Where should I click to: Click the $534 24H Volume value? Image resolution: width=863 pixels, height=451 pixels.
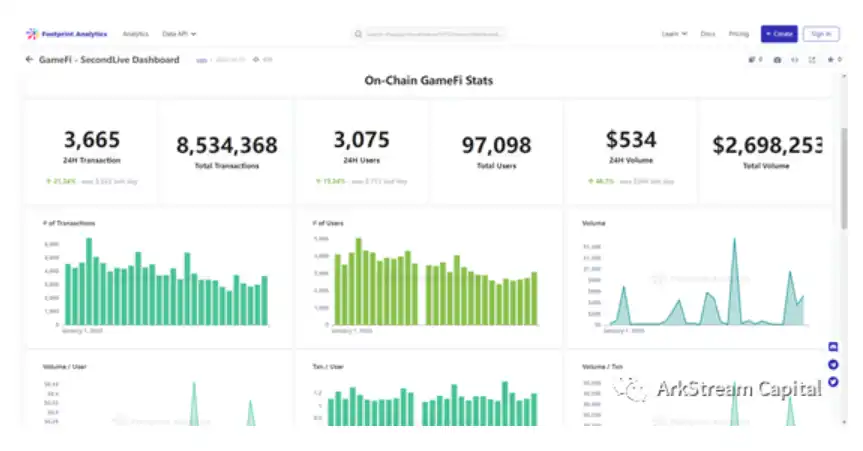[x=631, y=140]
